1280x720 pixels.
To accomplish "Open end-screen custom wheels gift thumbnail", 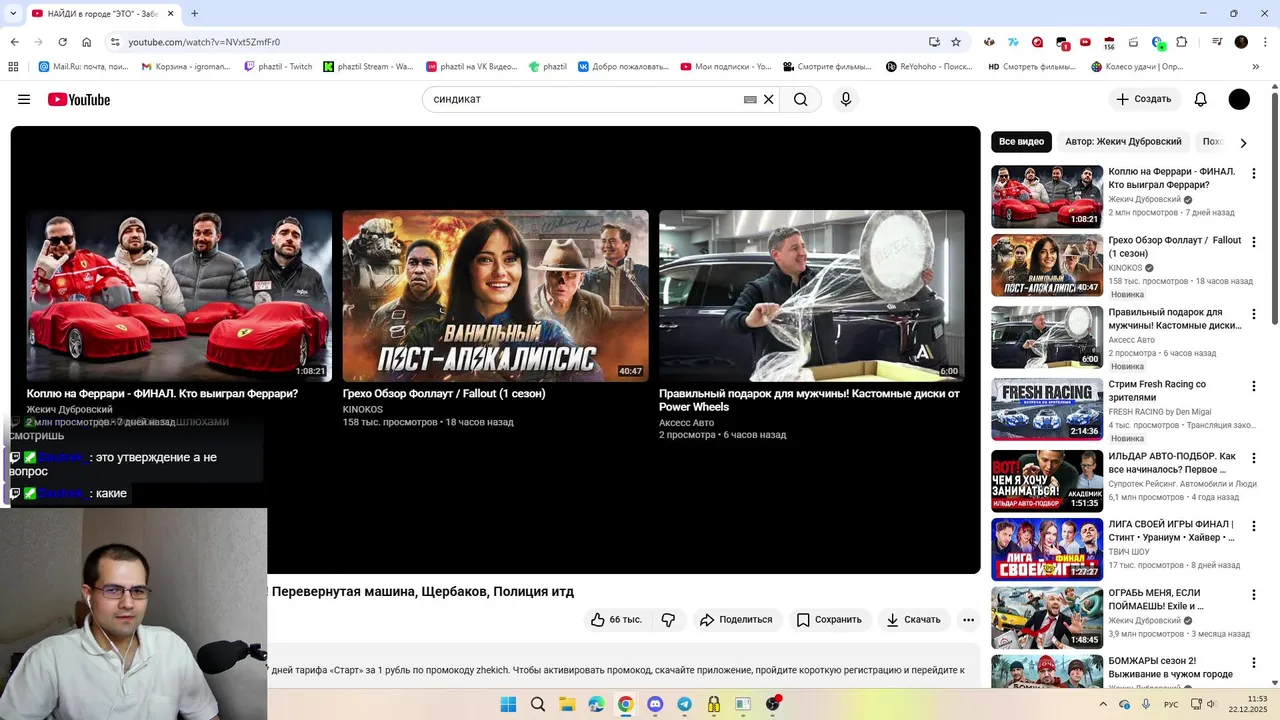I will [x=812, y=295].
